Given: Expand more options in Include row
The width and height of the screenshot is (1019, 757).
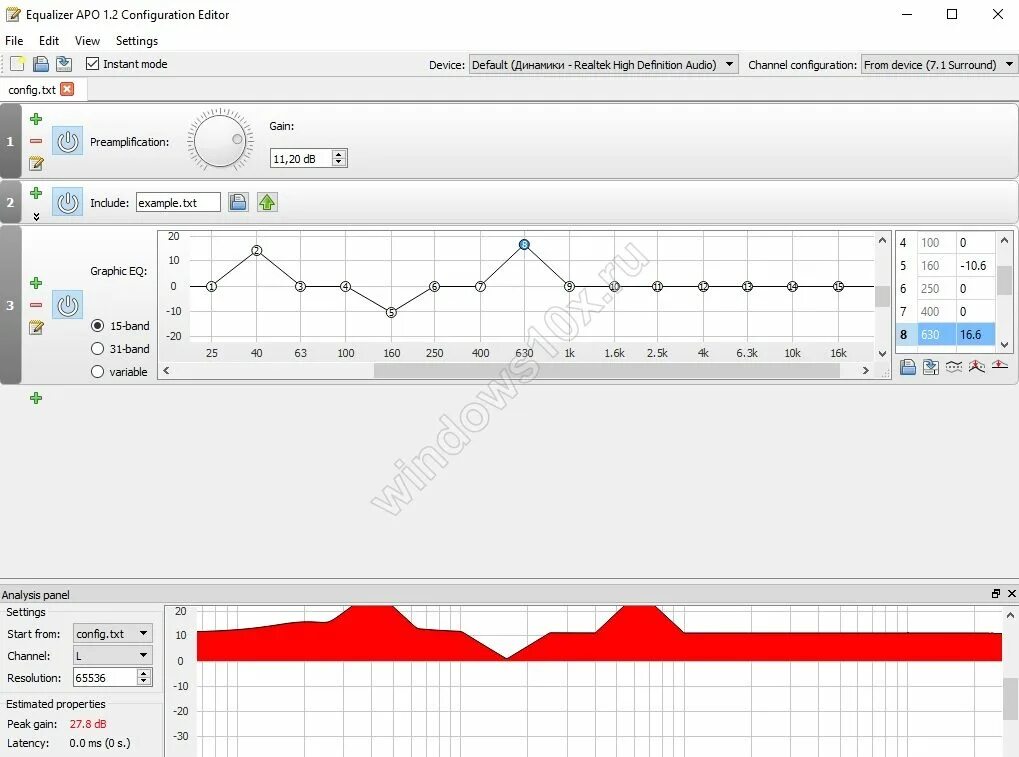Looking at the screenshot, I should point(36,216).
